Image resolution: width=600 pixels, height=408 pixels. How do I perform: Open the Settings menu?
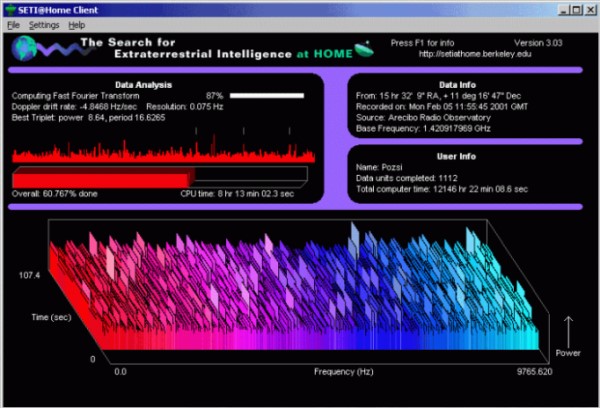point(44,25)
